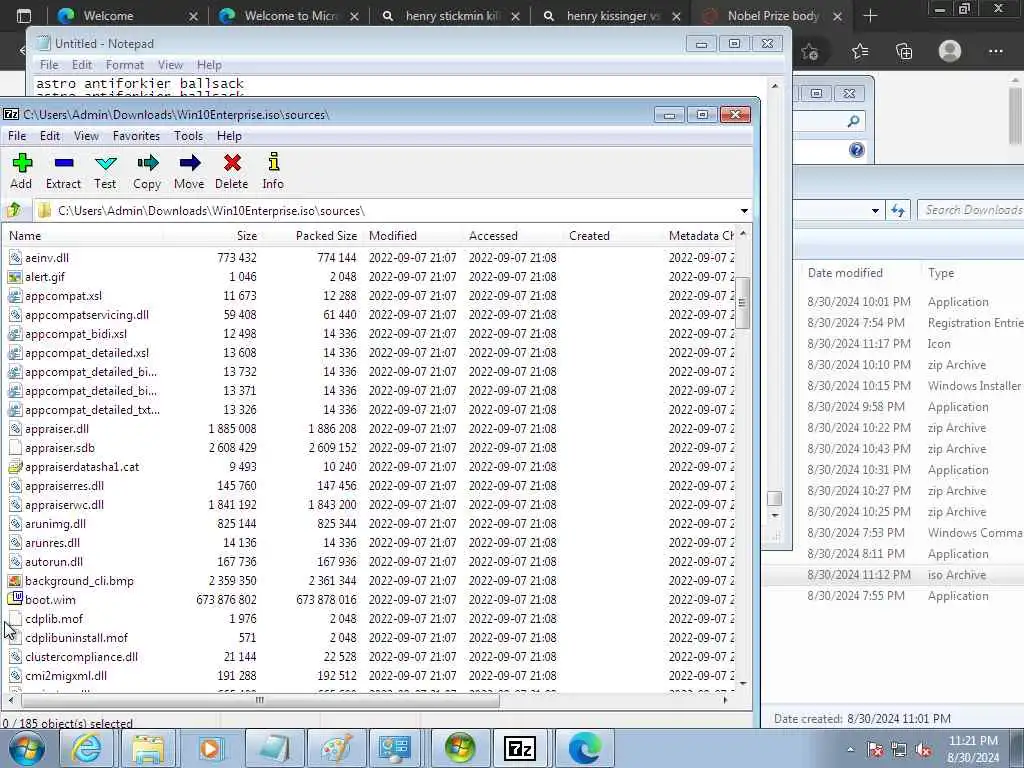Image resolution: width=1024 pixels, height=768 pixels.
Task: Go up one folder level in 7-Zip
Action: (14, 210)
